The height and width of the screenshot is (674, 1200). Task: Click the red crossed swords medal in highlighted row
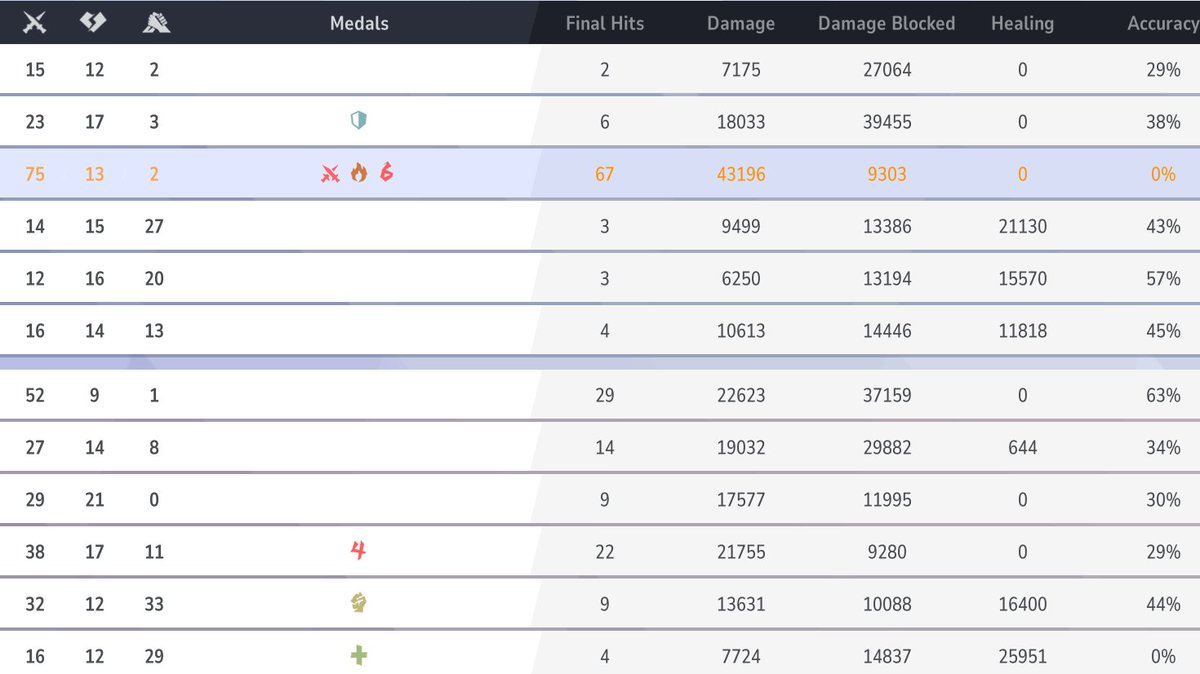[x=330, y=174]
